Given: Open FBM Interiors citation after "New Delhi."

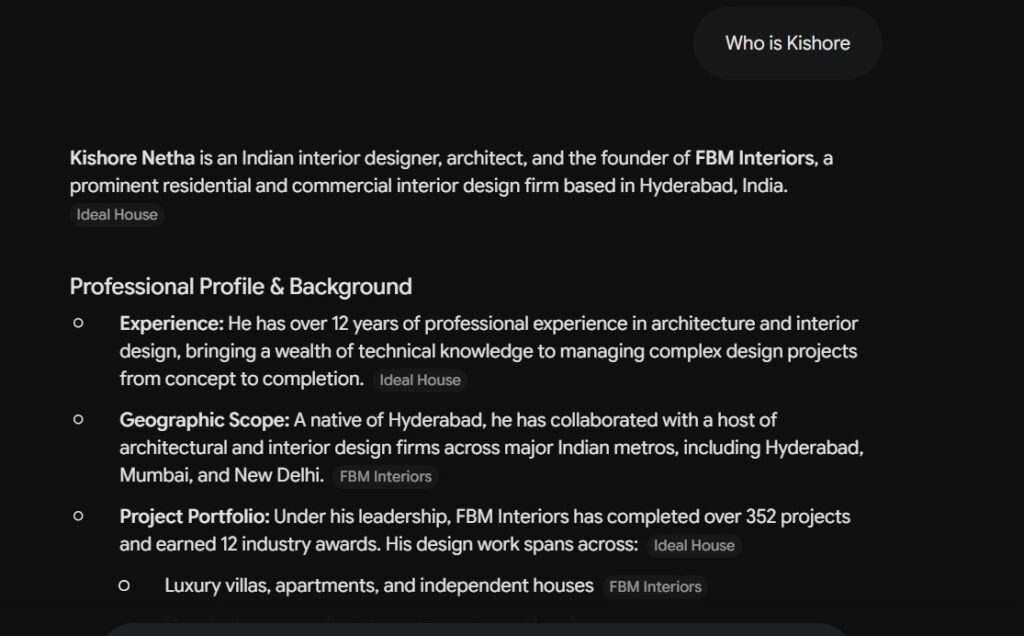Looking at the screenshot, I should (x=385, y=477).
